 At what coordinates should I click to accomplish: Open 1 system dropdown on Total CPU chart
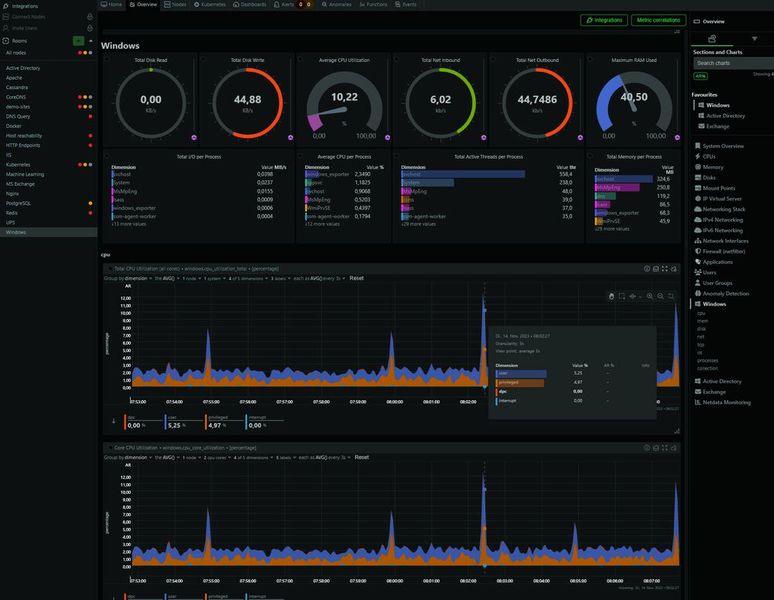214,278
